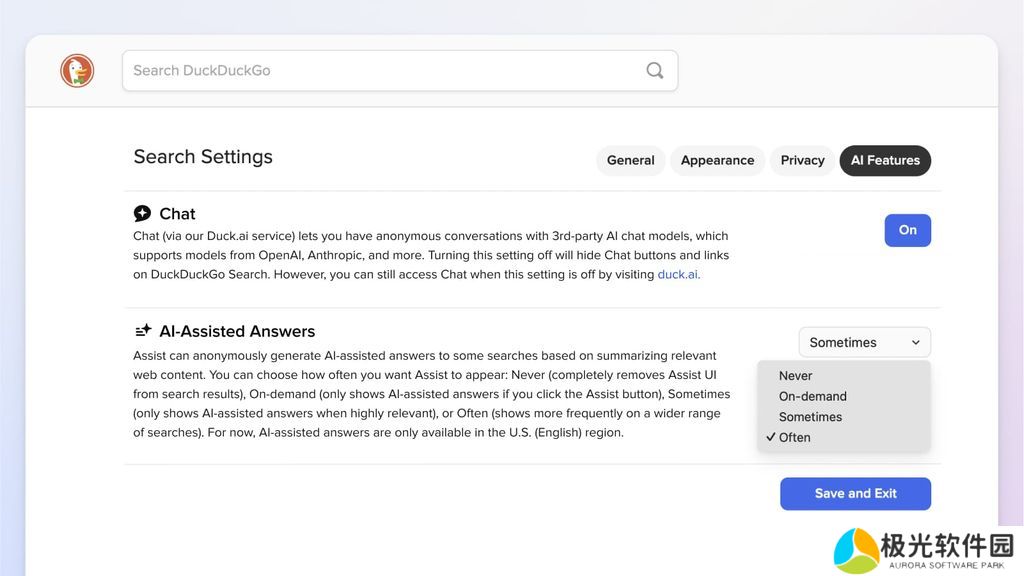Image resolution: width=1024 pixels, height=576 pixels.
Task: Choose the On-demand option
Action: coord(812,396)
